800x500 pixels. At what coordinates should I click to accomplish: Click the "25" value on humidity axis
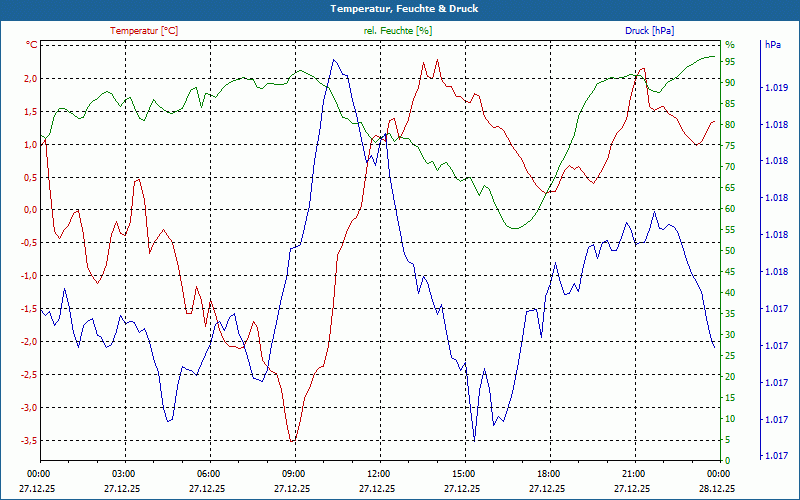click(730, 356)
